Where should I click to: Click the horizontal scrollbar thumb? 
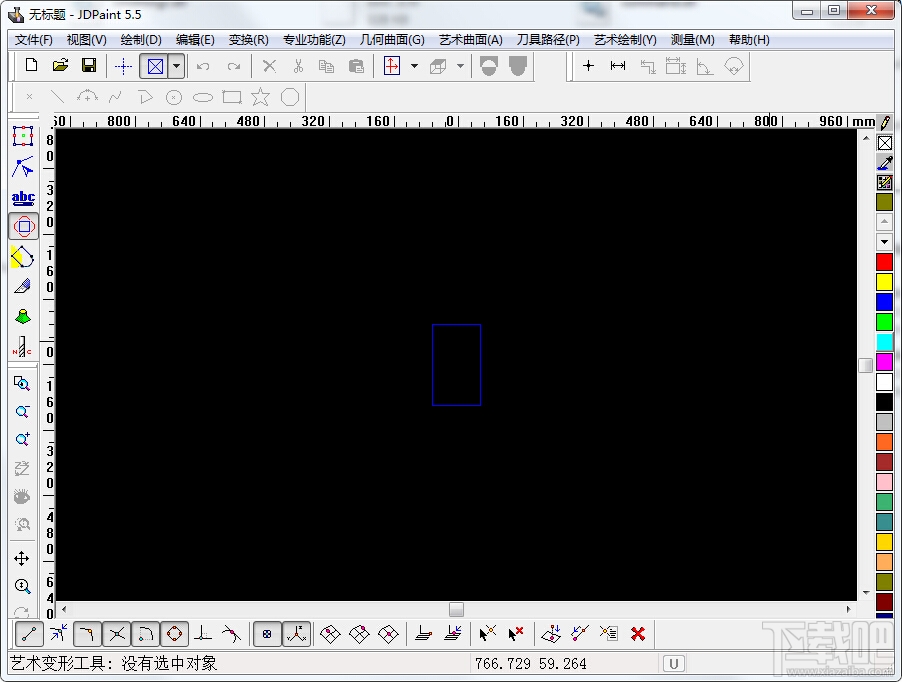pos(456,609)
